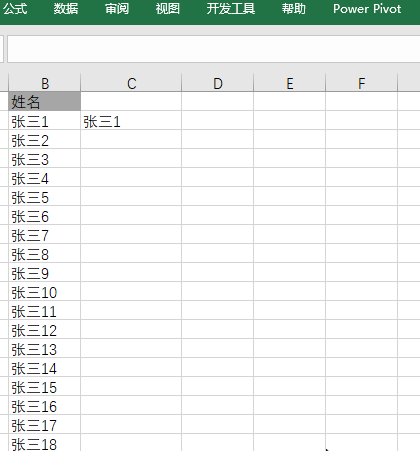Open the 数据 ribbon tab
The width and height of the screenshot is (420, 451).
click(x=66, y=9)
